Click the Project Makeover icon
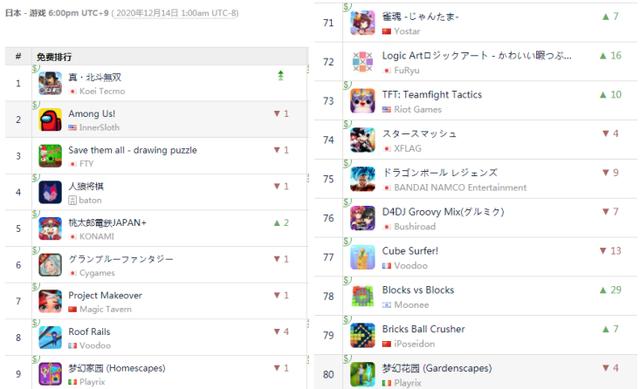This screenshot has height=389, width=640. click(50, 301)
